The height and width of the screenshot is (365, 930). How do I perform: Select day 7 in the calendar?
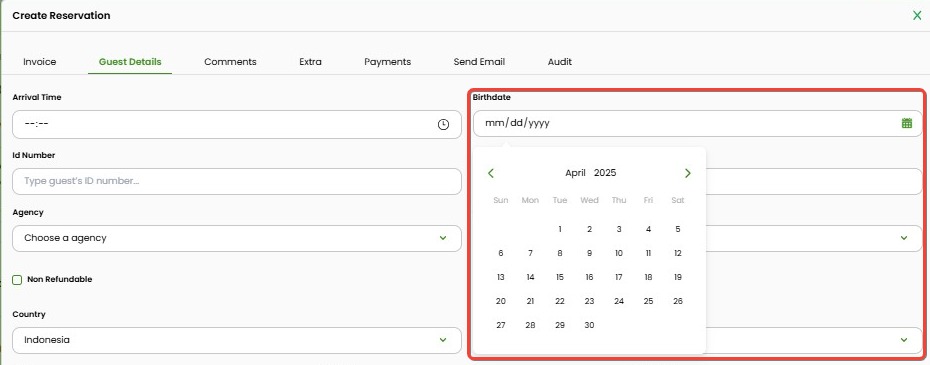[x=530, y=253]
